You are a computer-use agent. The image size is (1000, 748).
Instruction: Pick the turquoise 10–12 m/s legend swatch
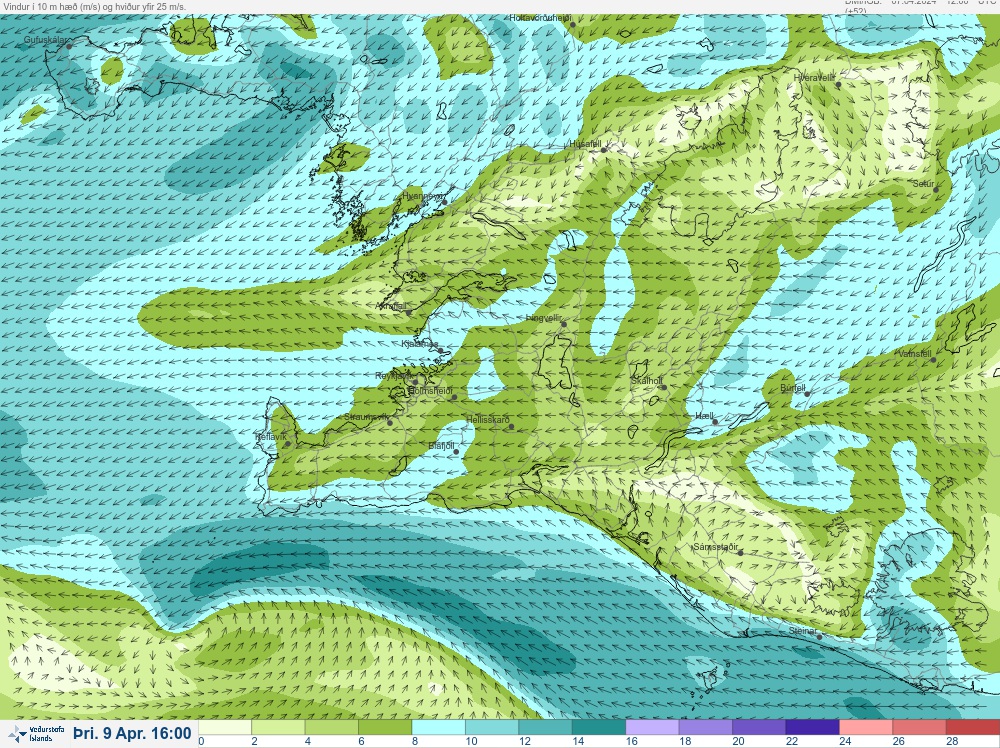coord(492,728)
